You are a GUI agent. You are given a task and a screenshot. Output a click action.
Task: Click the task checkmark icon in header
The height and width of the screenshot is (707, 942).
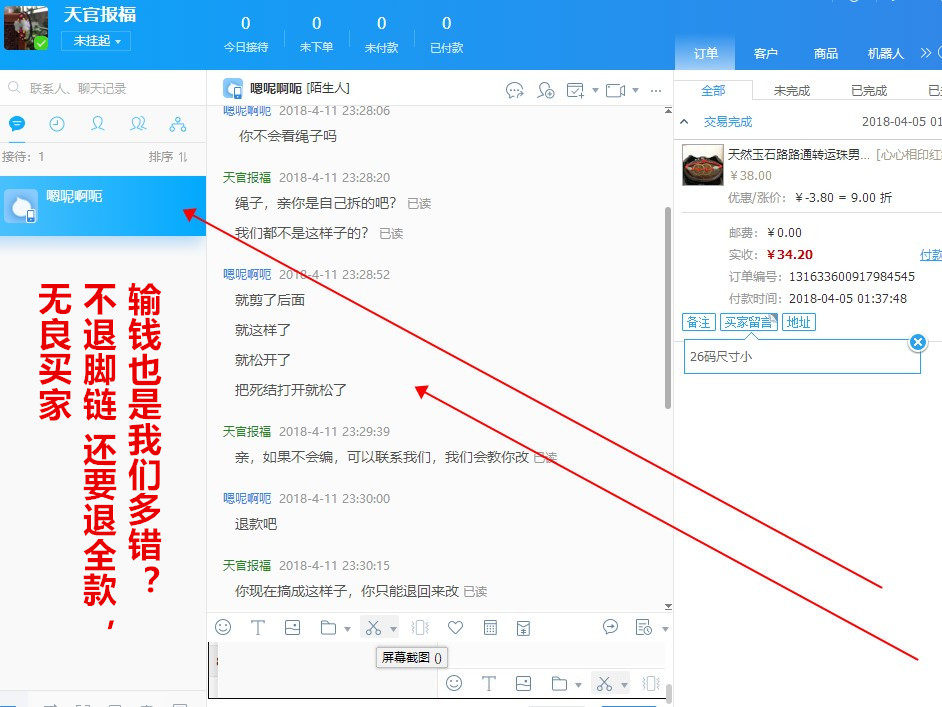pos(575,91)
